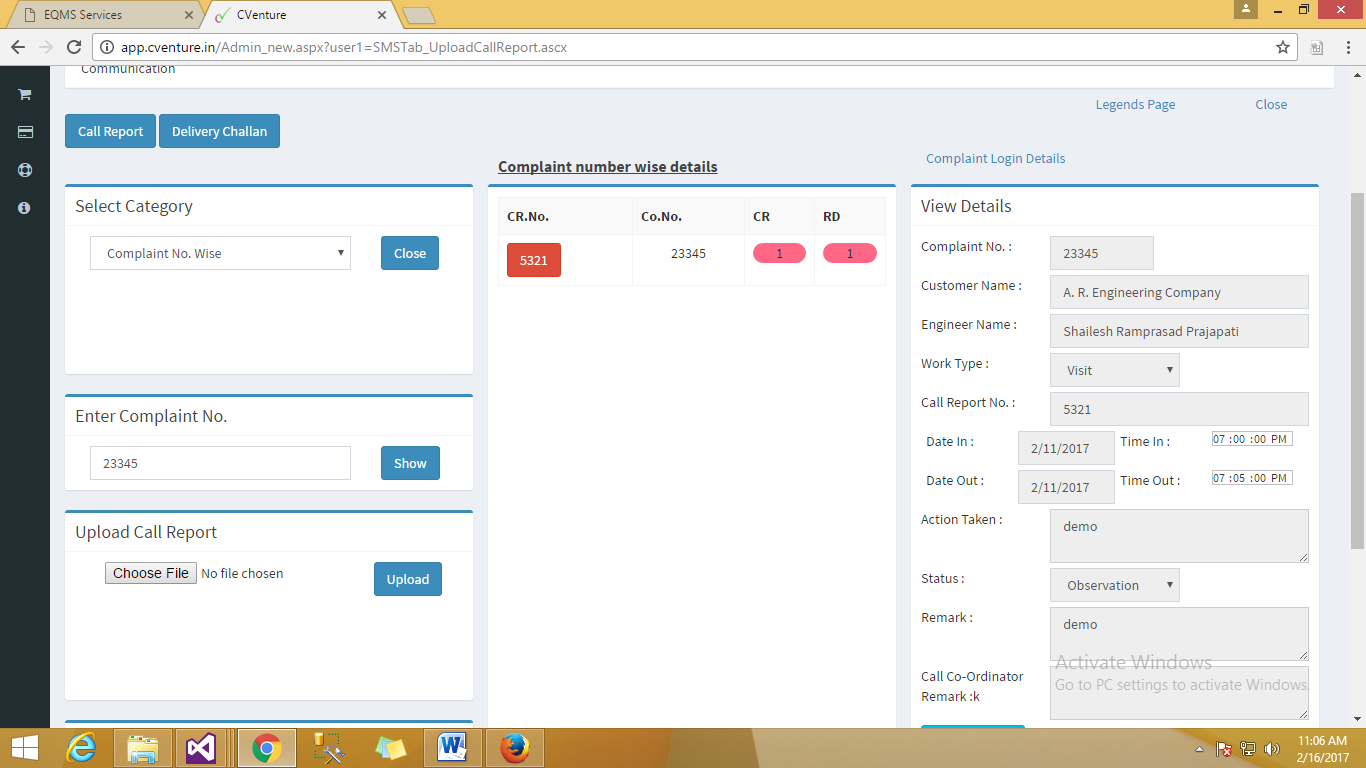
Task: Click the life-ring support sidebar icon
Action: 25,170
